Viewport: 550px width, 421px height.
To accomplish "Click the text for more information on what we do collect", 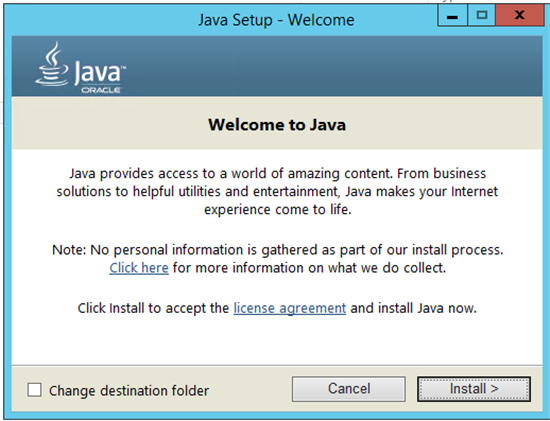I will point(309,268).
